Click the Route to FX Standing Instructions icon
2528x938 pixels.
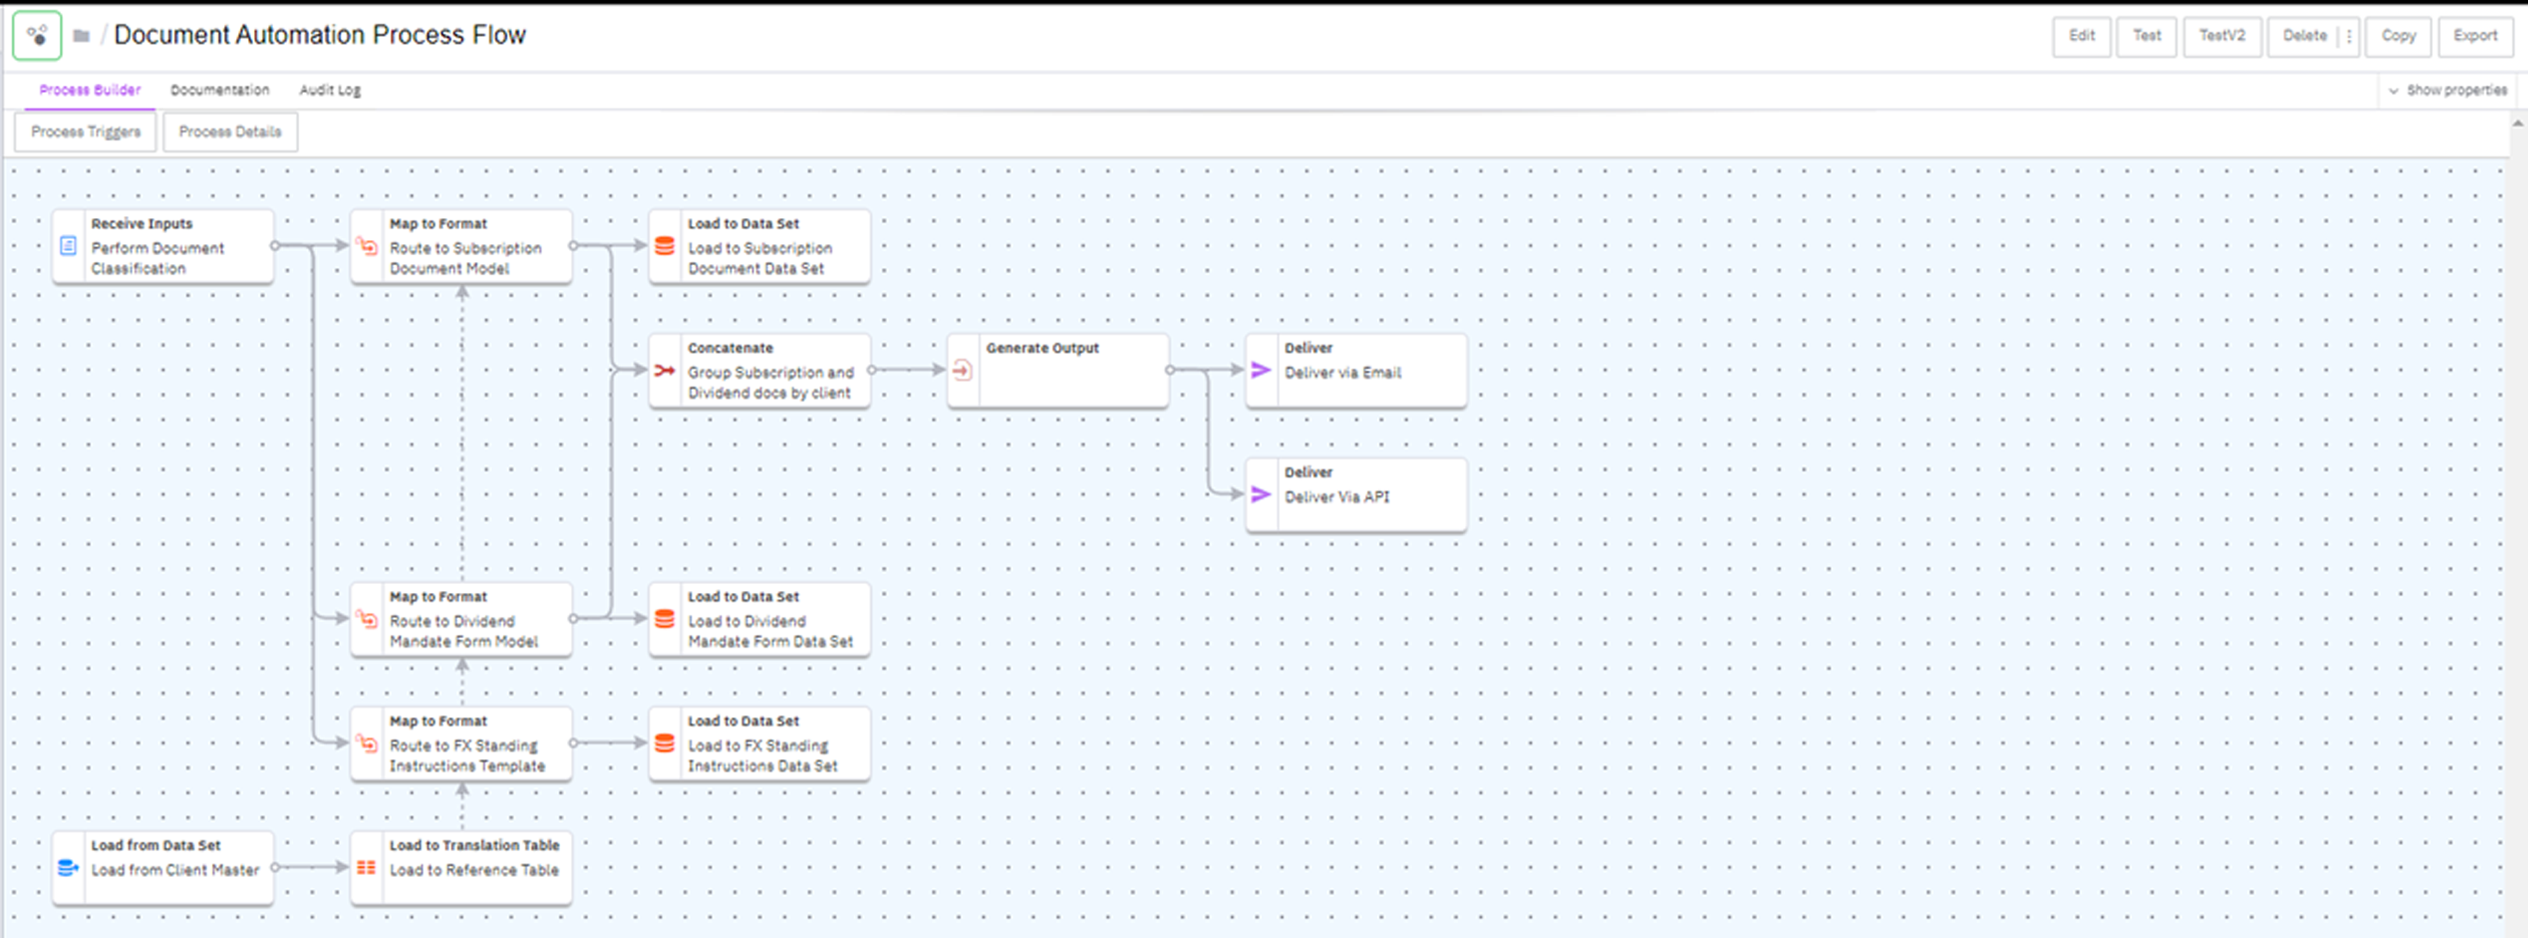point(367,744)
